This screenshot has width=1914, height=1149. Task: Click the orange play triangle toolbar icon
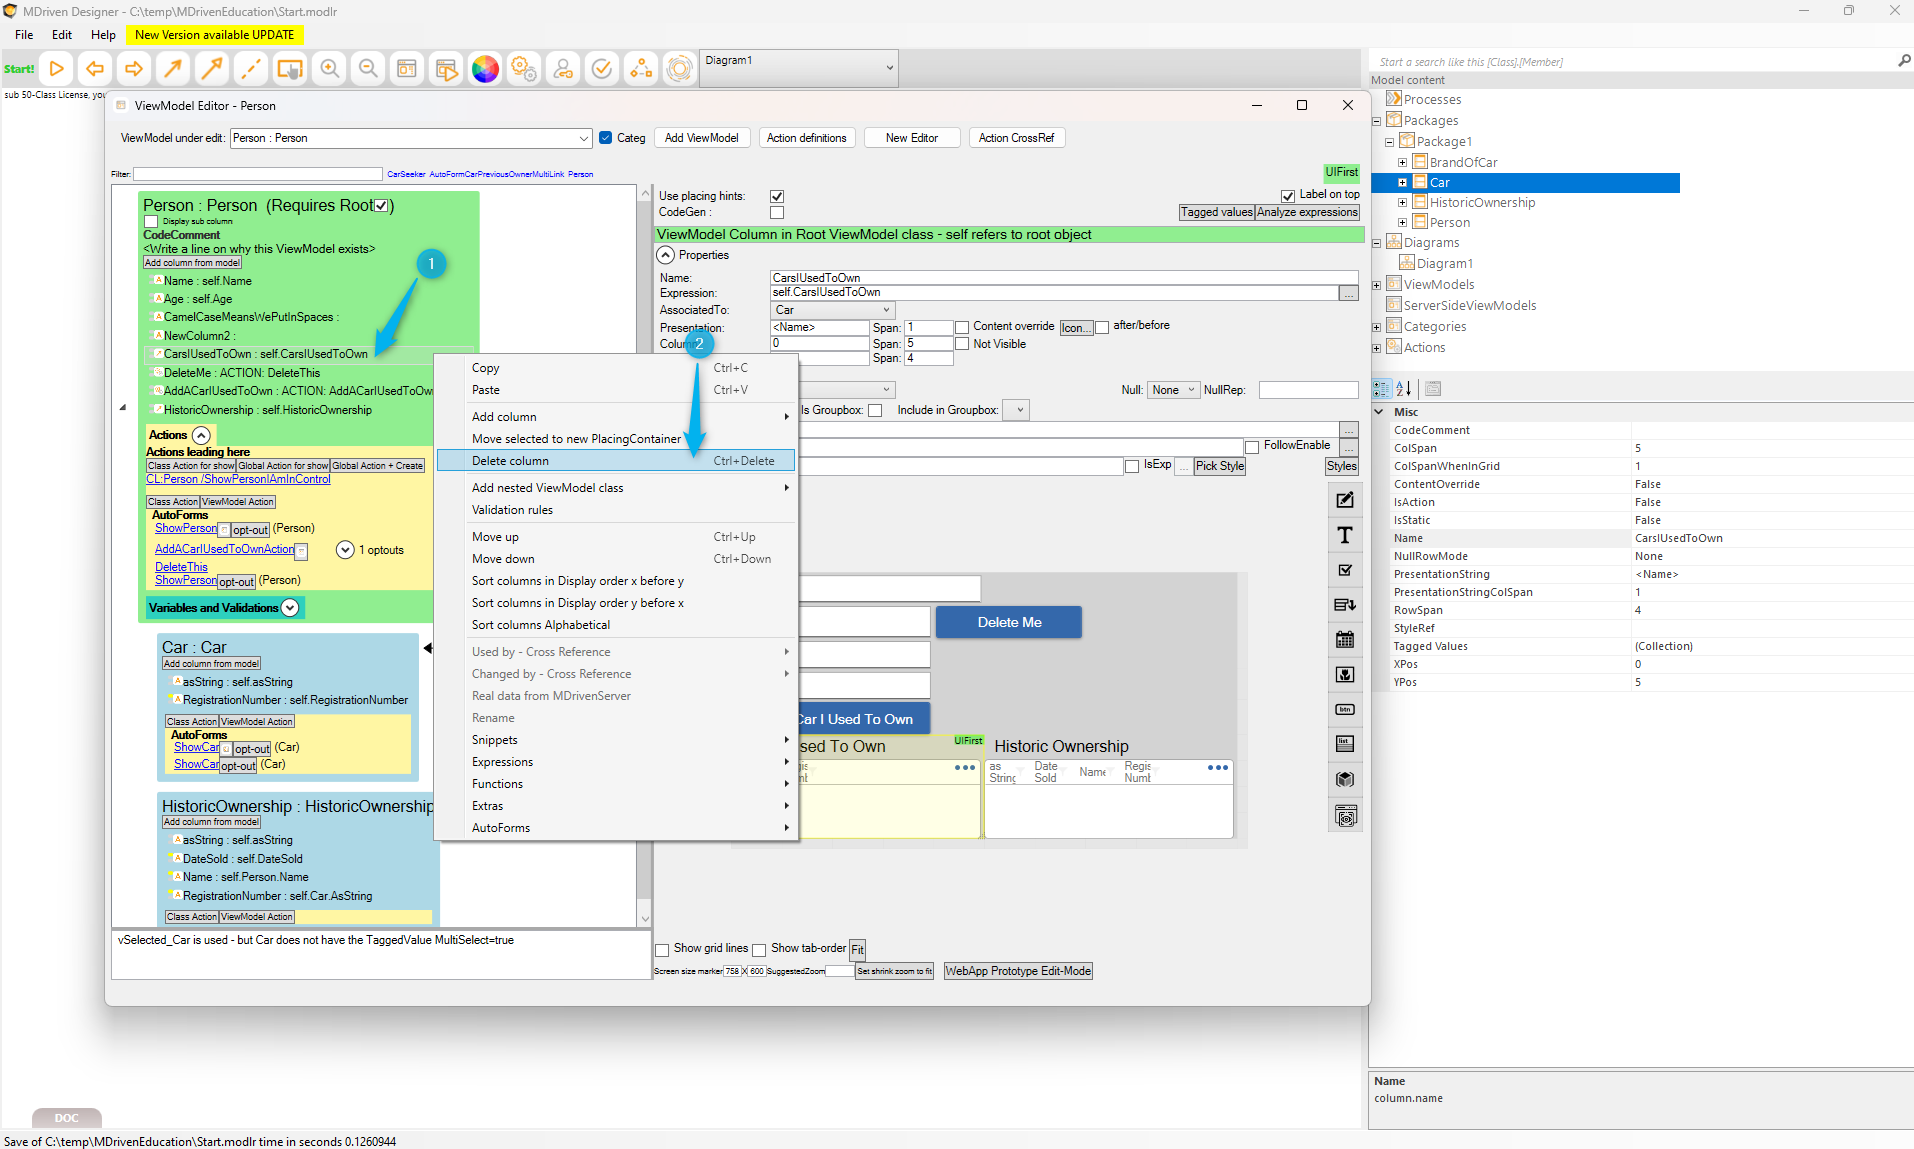coord(57,69)
